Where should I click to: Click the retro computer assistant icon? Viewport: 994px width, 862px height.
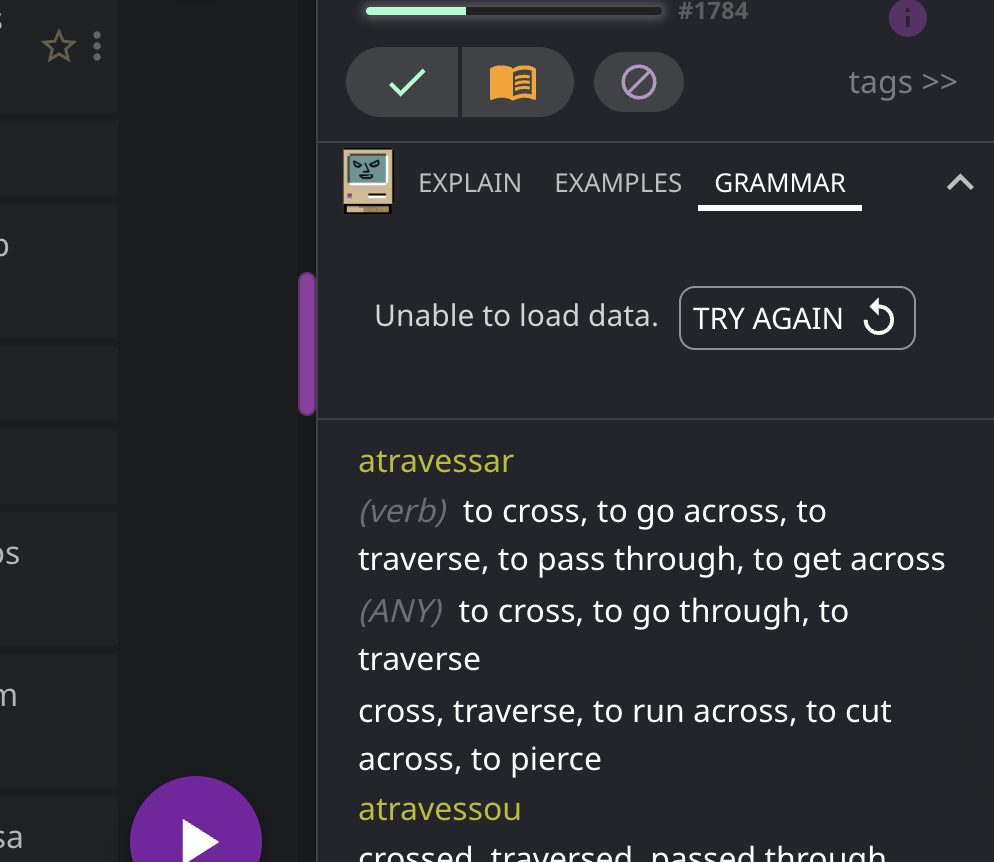click(367, 181)
